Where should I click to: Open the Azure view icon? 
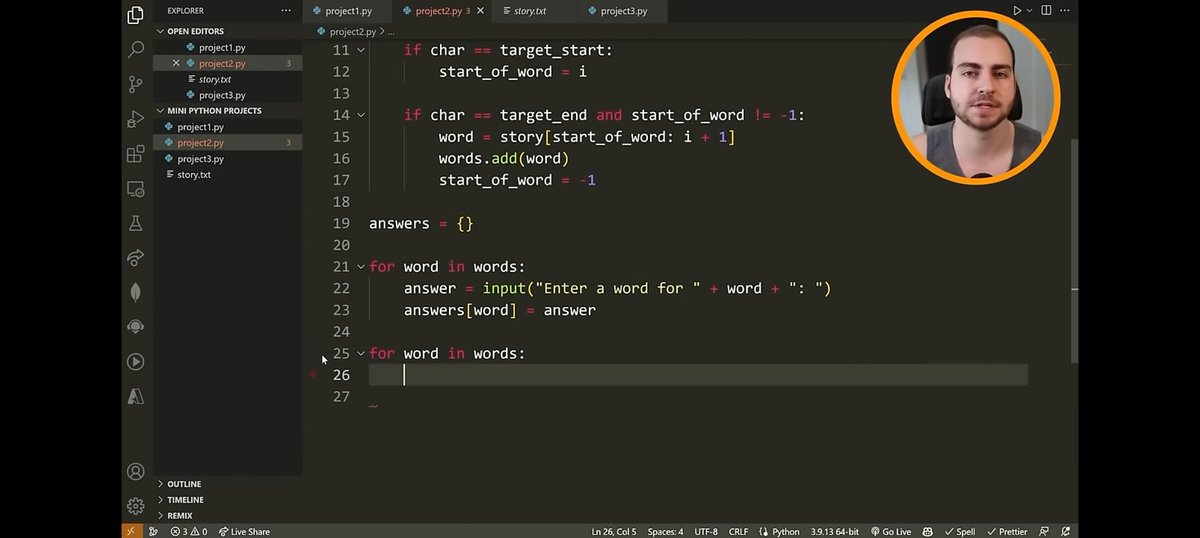(136, 396)
